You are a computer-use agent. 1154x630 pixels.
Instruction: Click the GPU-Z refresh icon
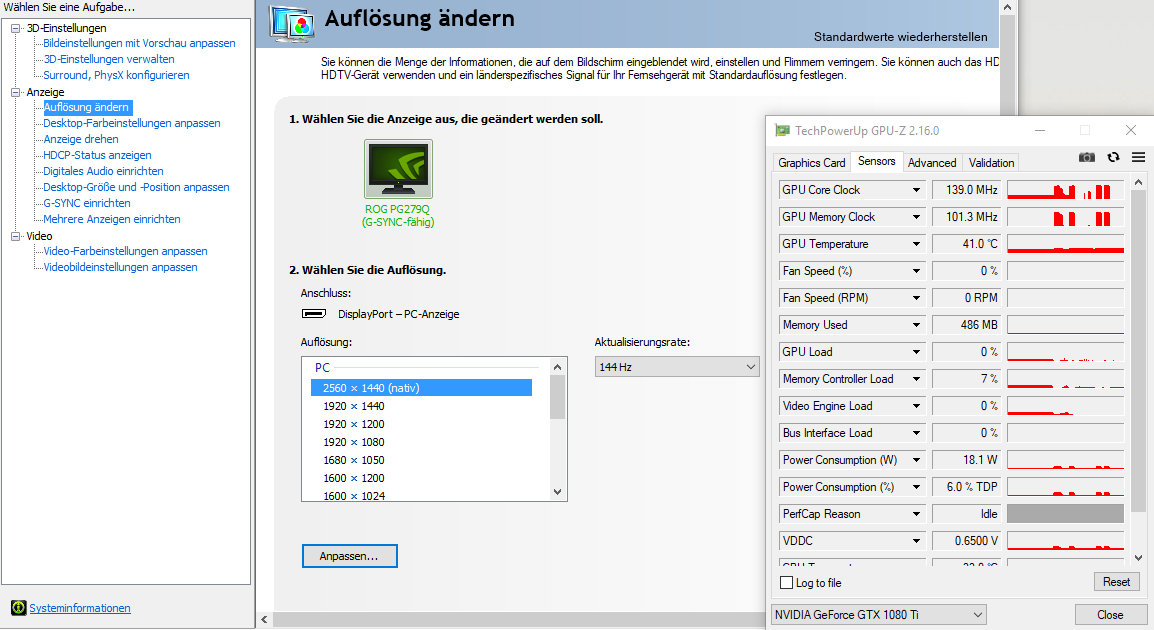1113,158
